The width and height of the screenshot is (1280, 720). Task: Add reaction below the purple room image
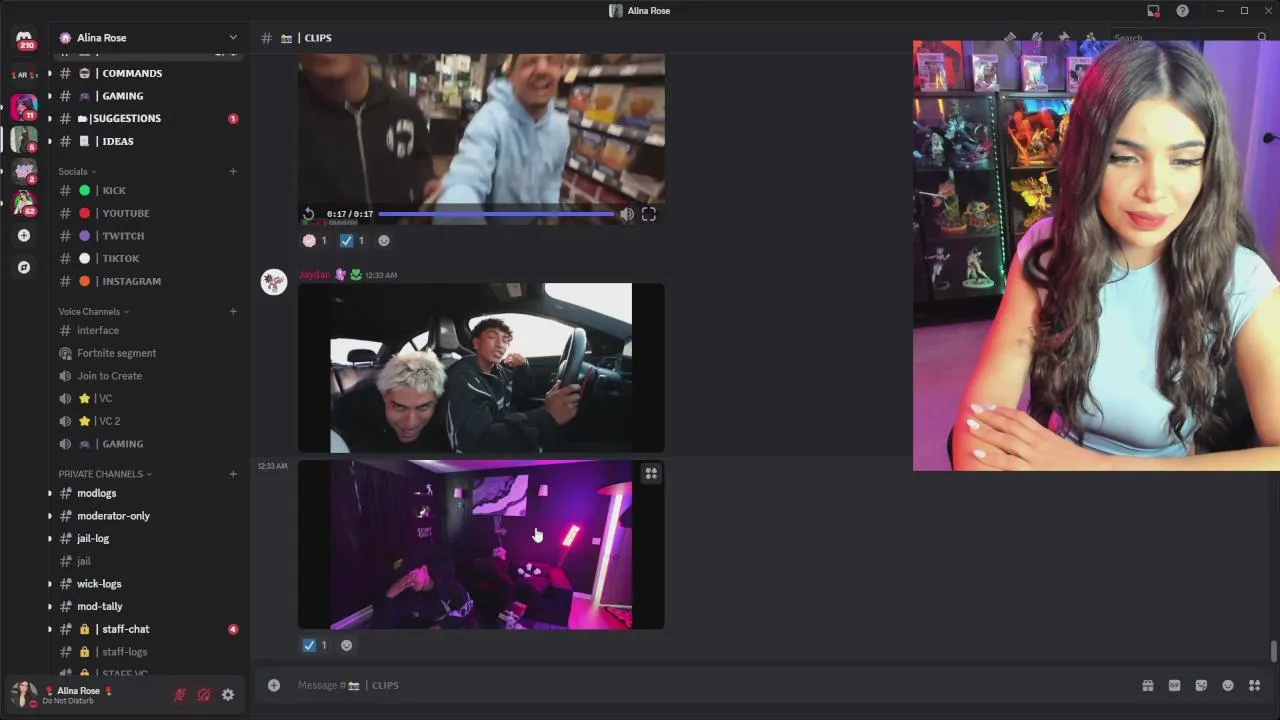346,645
